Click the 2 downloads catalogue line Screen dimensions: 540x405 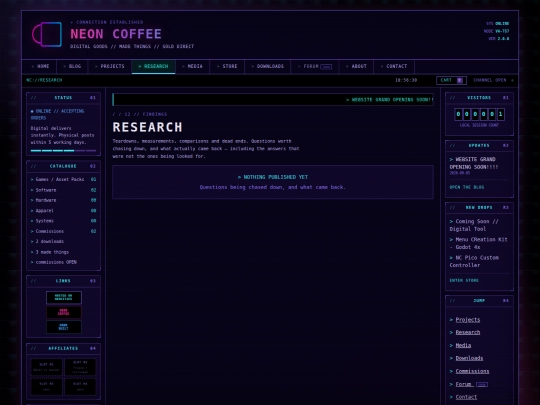click(47, 241)
